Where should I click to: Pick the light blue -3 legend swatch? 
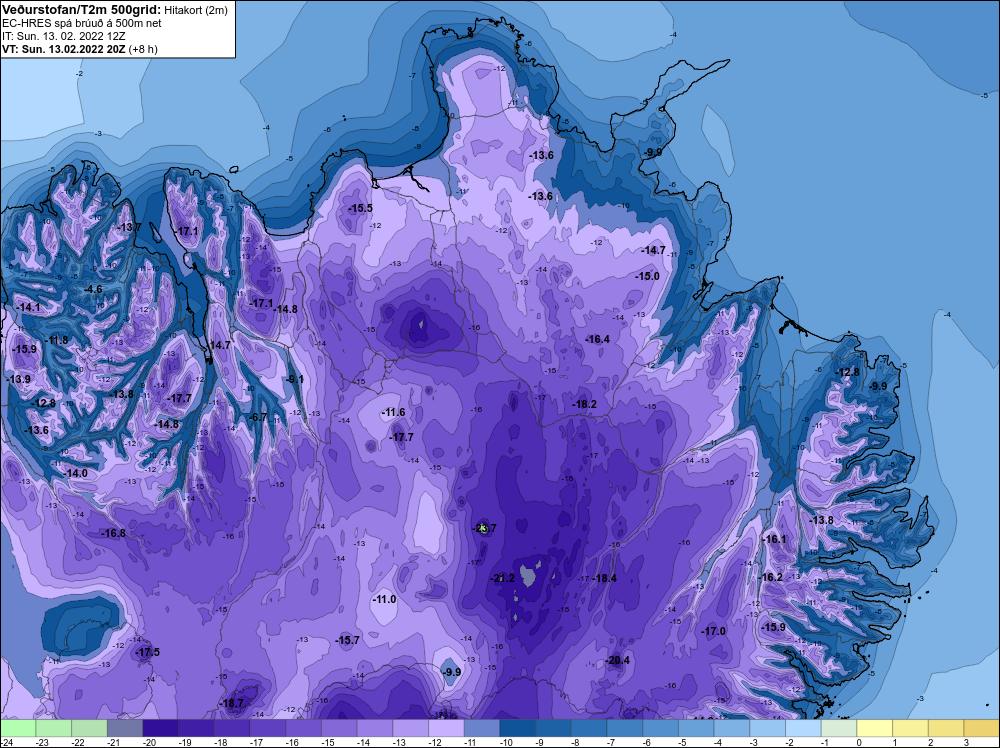pos(768,728)
